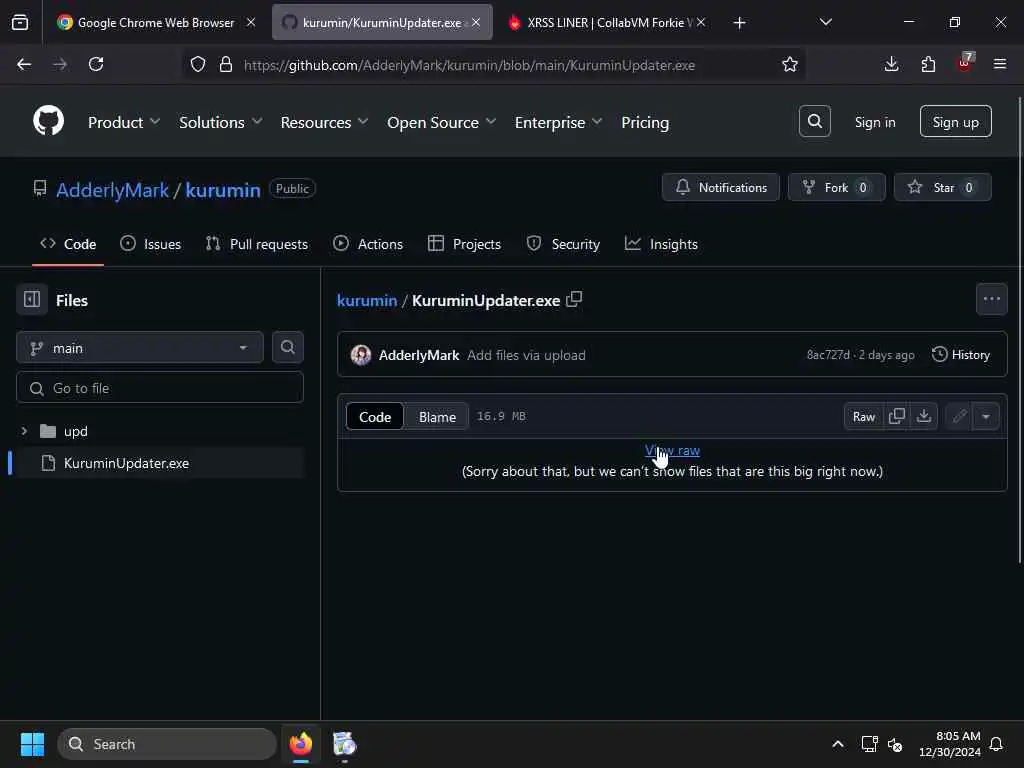Screen dimensions: 1024x768
Task: Open the file History link
Action: (x=961, y=355)
